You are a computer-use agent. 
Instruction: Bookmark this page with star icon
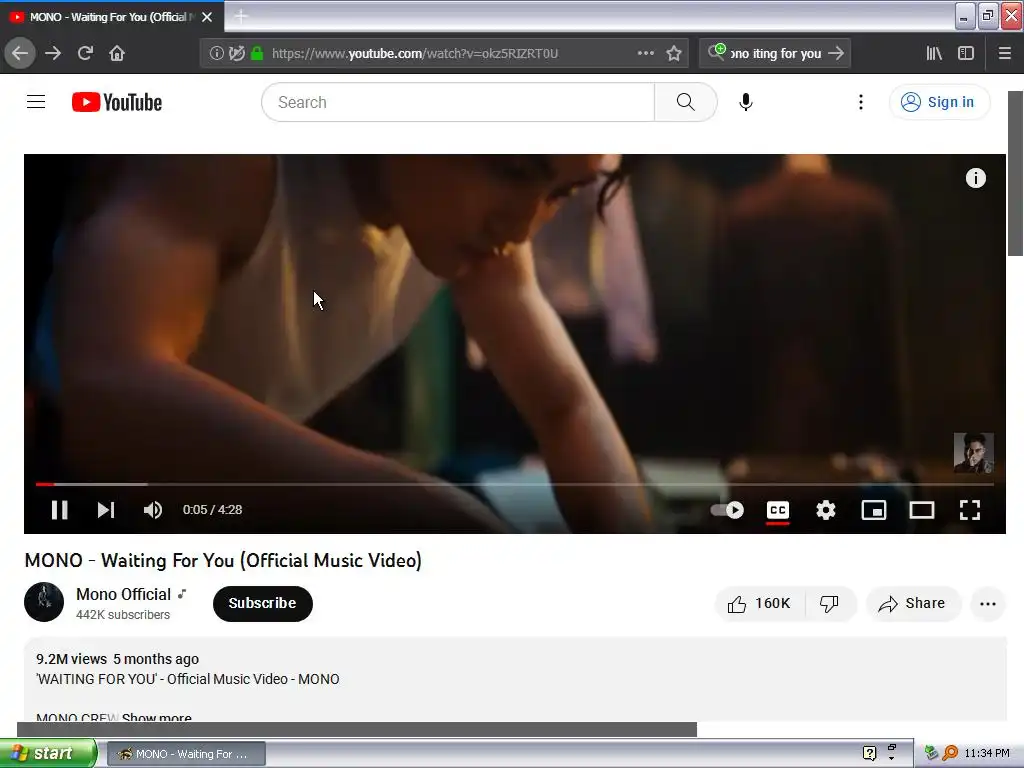[x=674, y=54]
